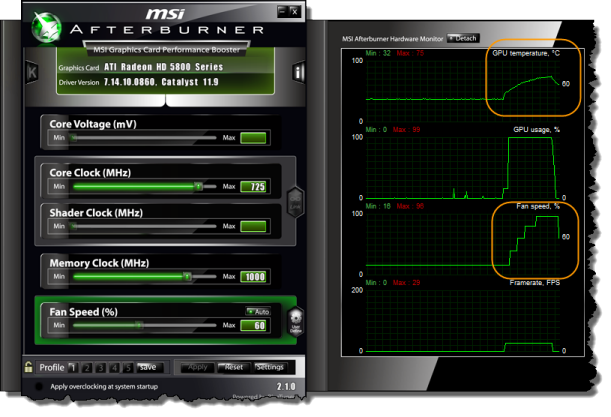
Task: Click the Fan Speed slider handle
Action: [139, 325]
